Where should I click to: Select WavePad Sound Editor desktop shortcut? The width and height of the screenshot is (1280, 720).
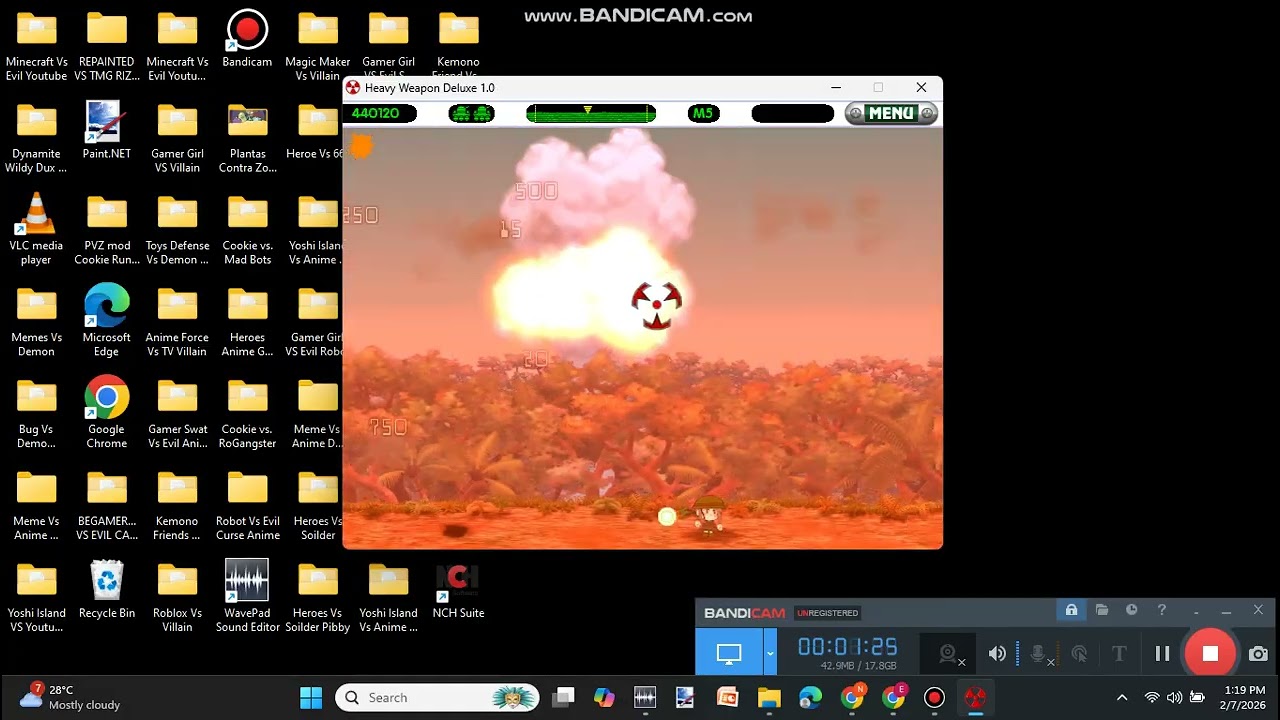pos(247,597)
